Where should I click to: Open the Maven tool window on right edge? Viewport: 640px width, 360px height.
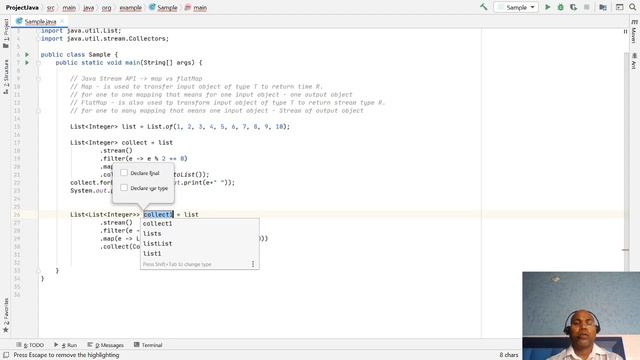point(634,32)
